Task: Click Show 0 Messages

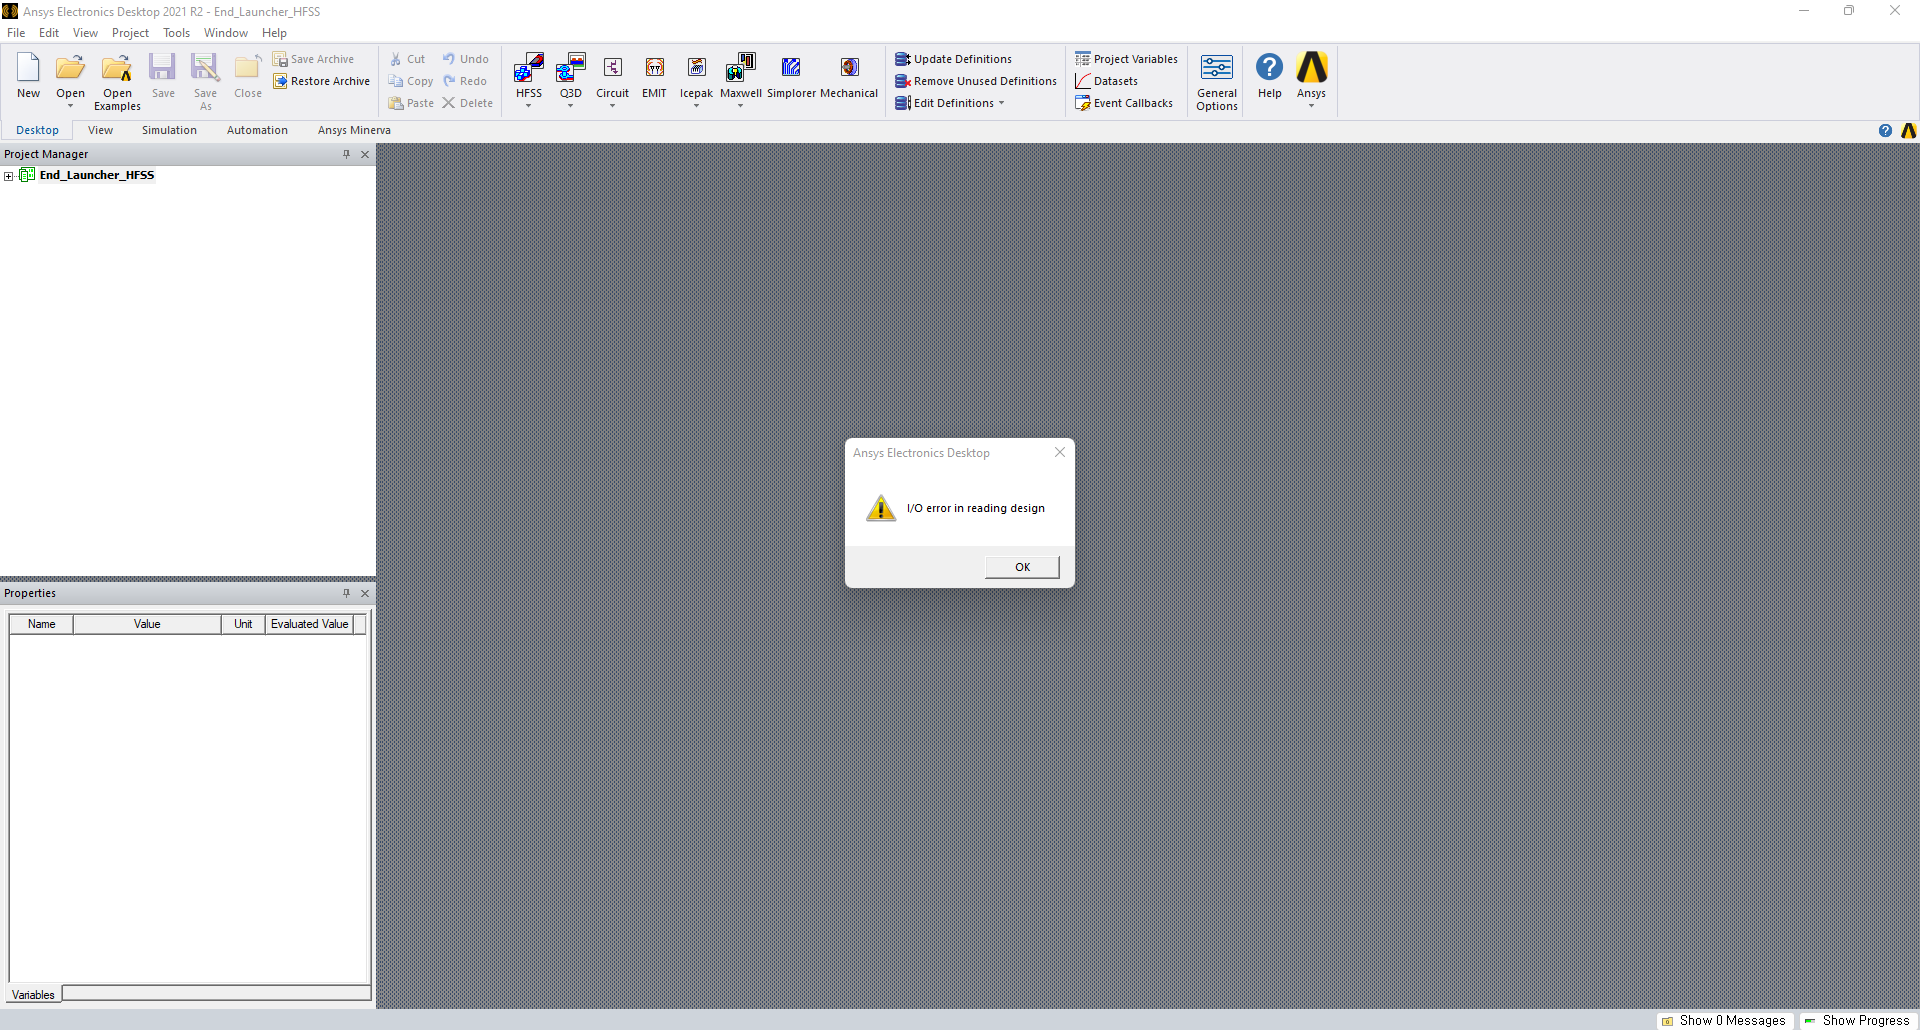Action: click(x=1724, y=1020)
